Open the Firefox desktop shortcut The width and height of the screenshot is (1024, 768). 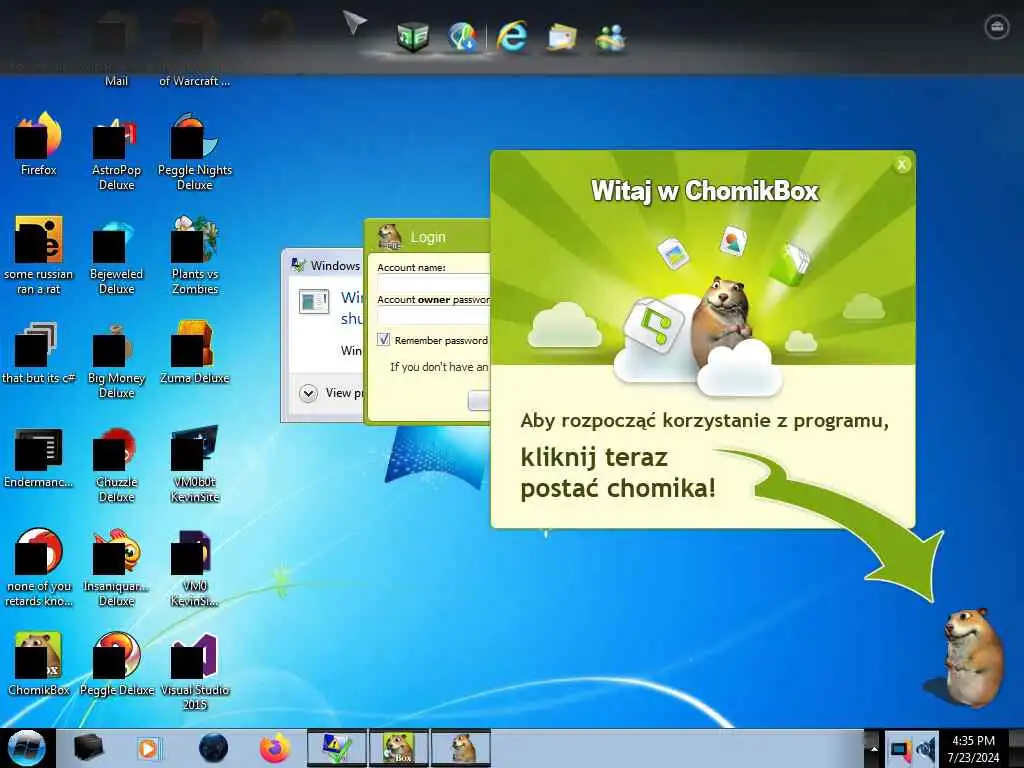[x=39, y=144]
